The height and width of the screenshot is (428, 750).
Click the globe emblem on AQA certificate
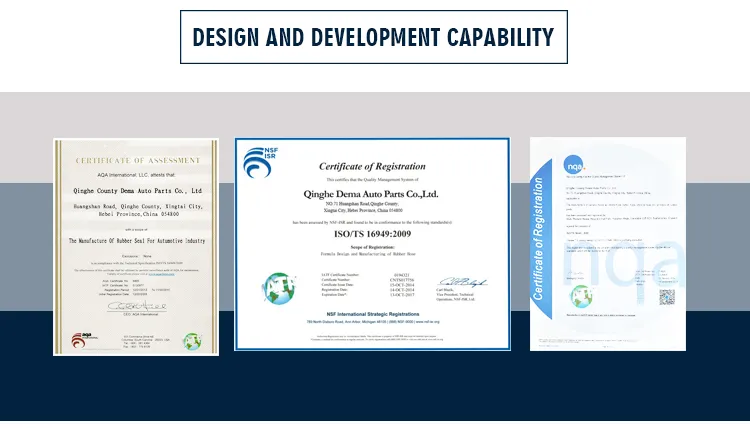point(192,341)
